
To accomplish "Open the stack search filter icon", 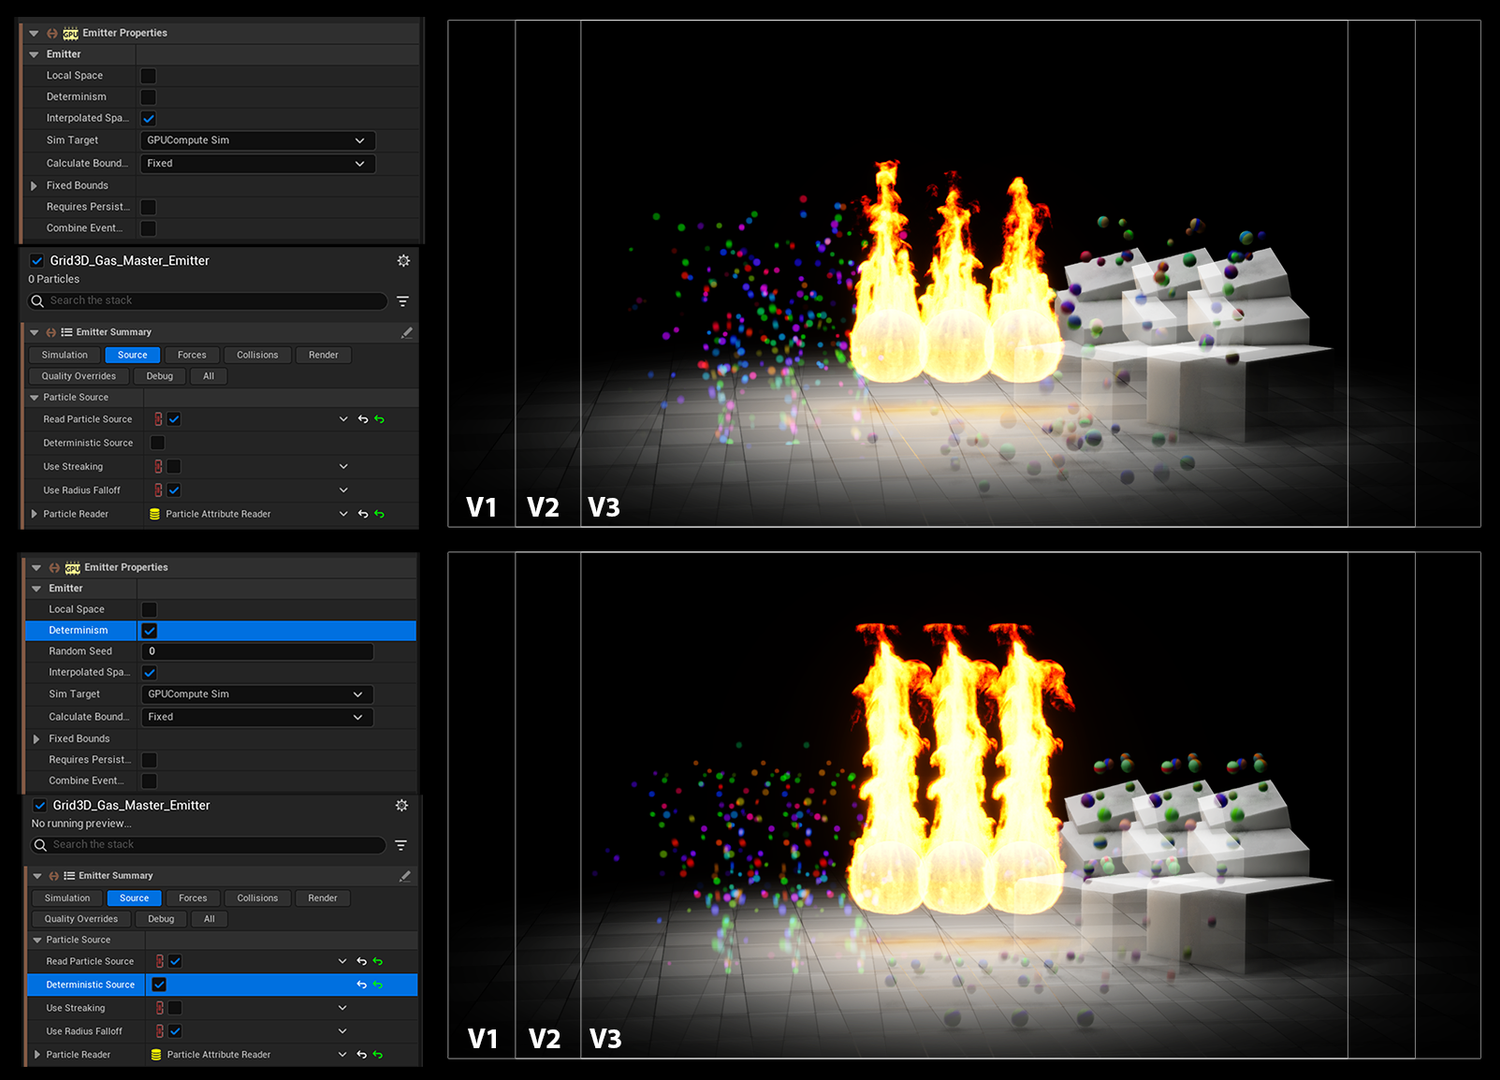I will coord(403,300).
